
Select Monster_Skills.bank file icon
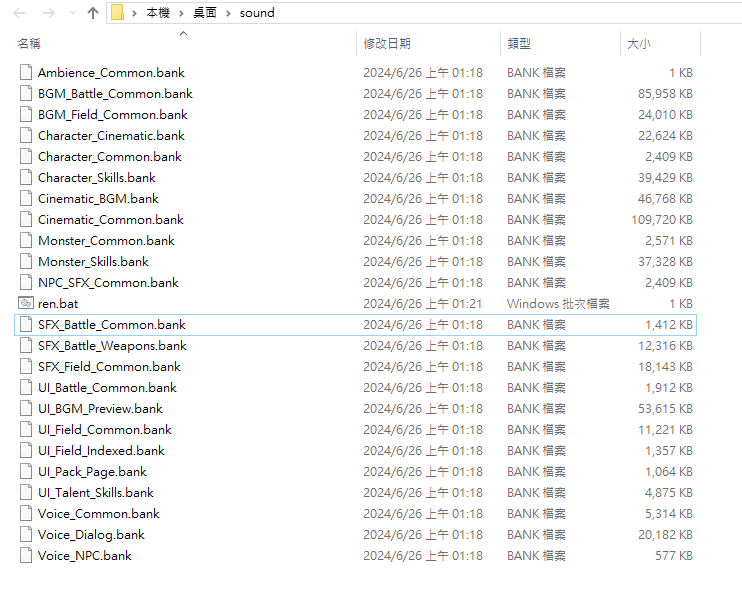[26, 261]
